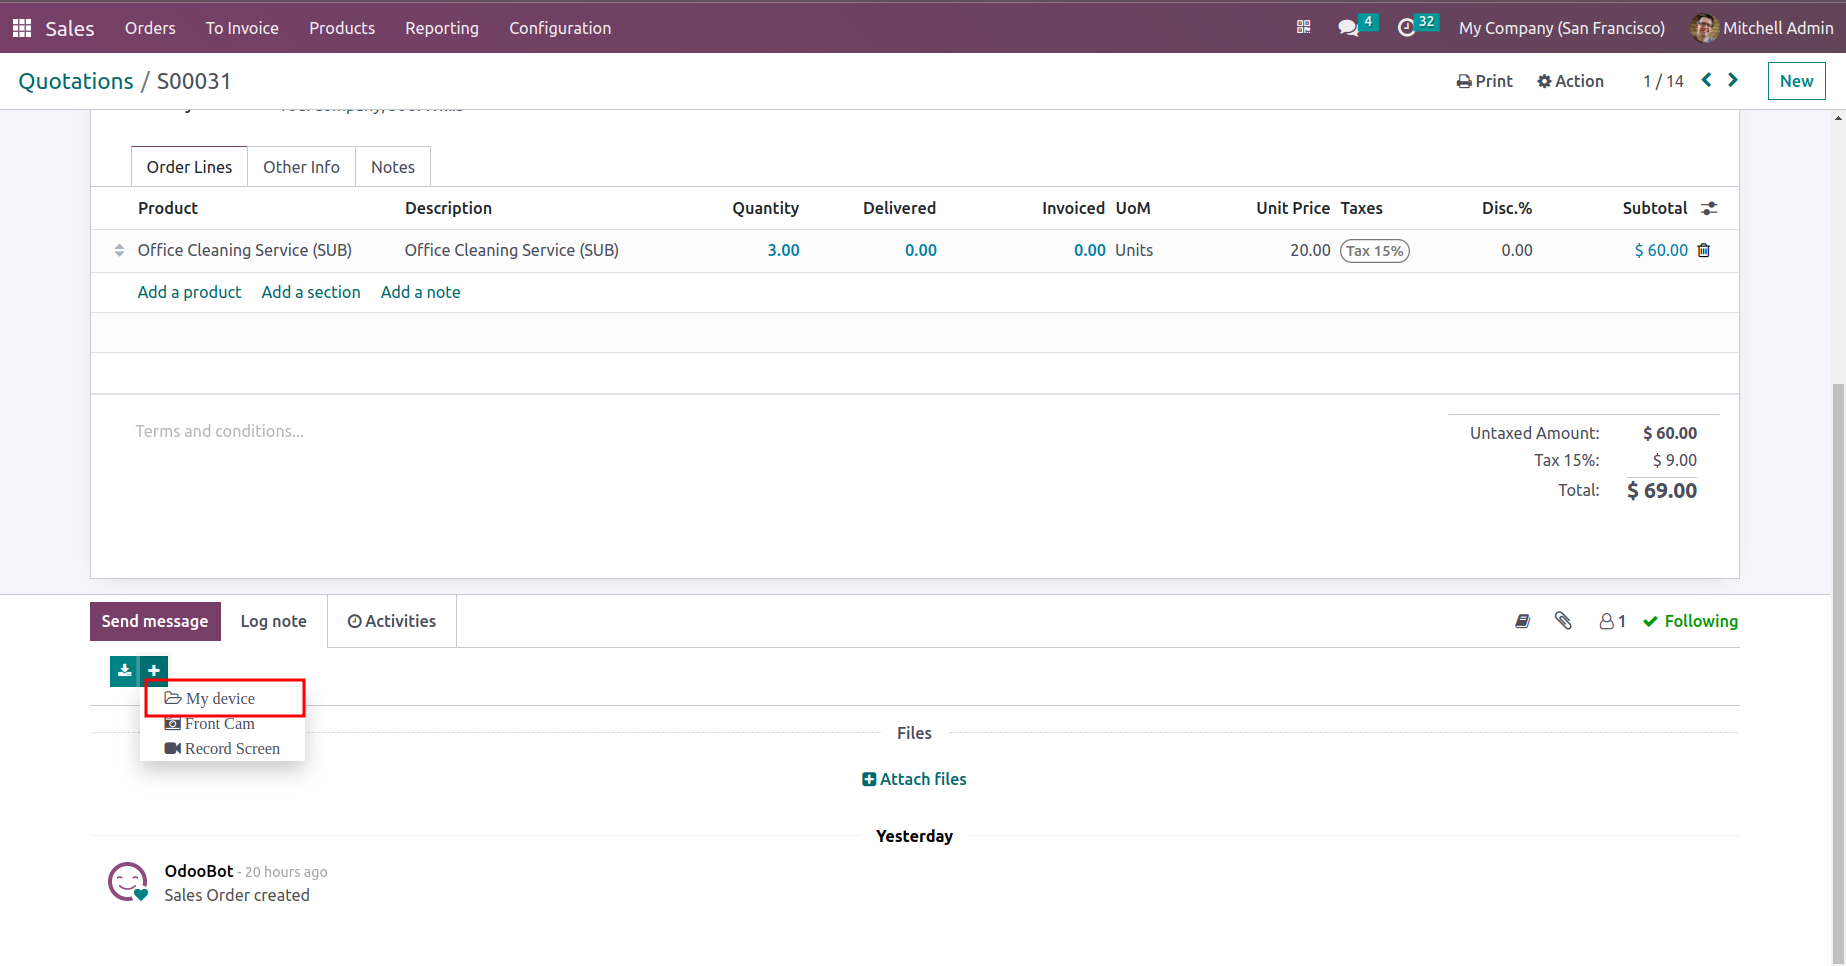Open the activities clock icon

click(x=1406, y=28)
